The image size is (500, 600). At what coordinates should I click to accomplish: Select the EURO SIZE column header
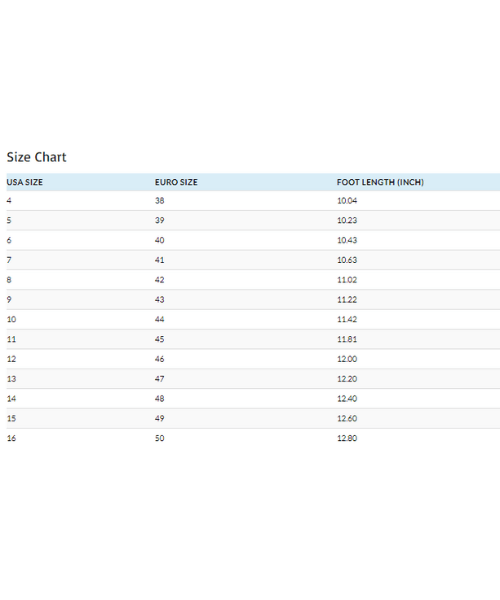tap(176, 182)
